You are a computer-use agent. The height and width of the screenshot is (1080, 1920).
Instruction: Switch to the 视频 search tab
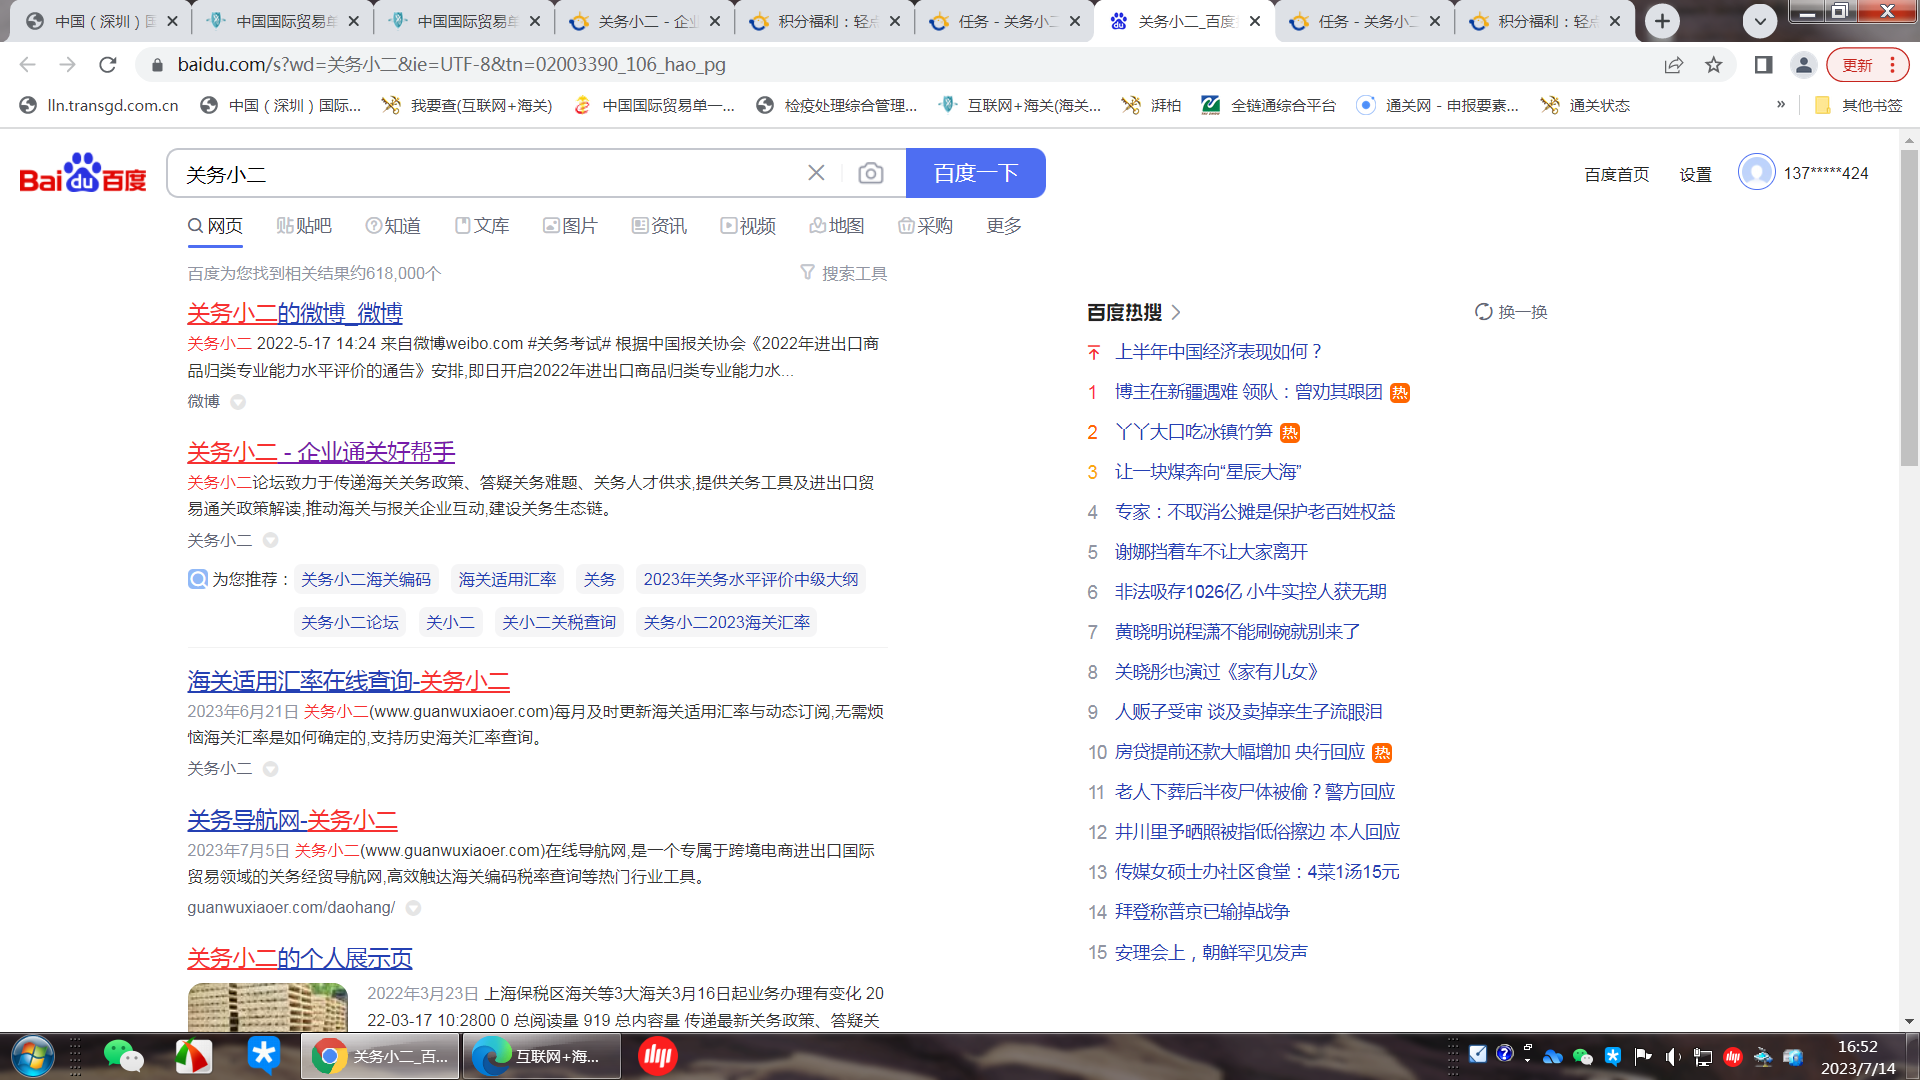[748, 226]
